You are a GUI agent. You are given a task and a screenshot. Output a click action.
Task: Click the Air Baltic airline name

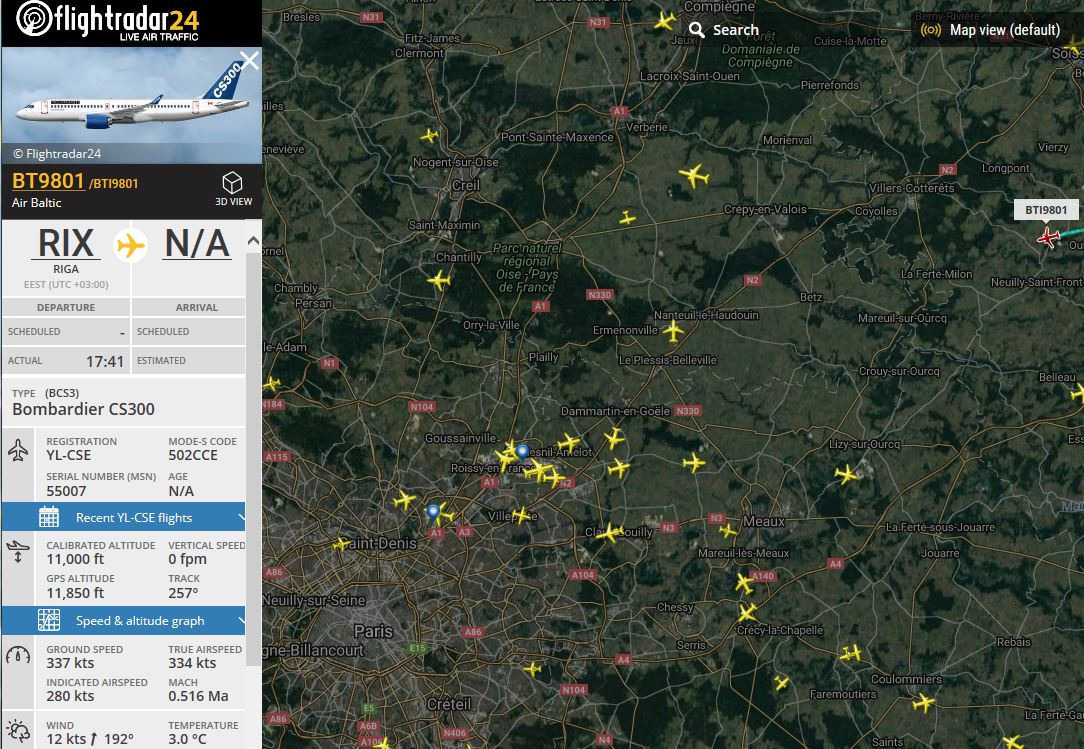click(x=37, y=203)
